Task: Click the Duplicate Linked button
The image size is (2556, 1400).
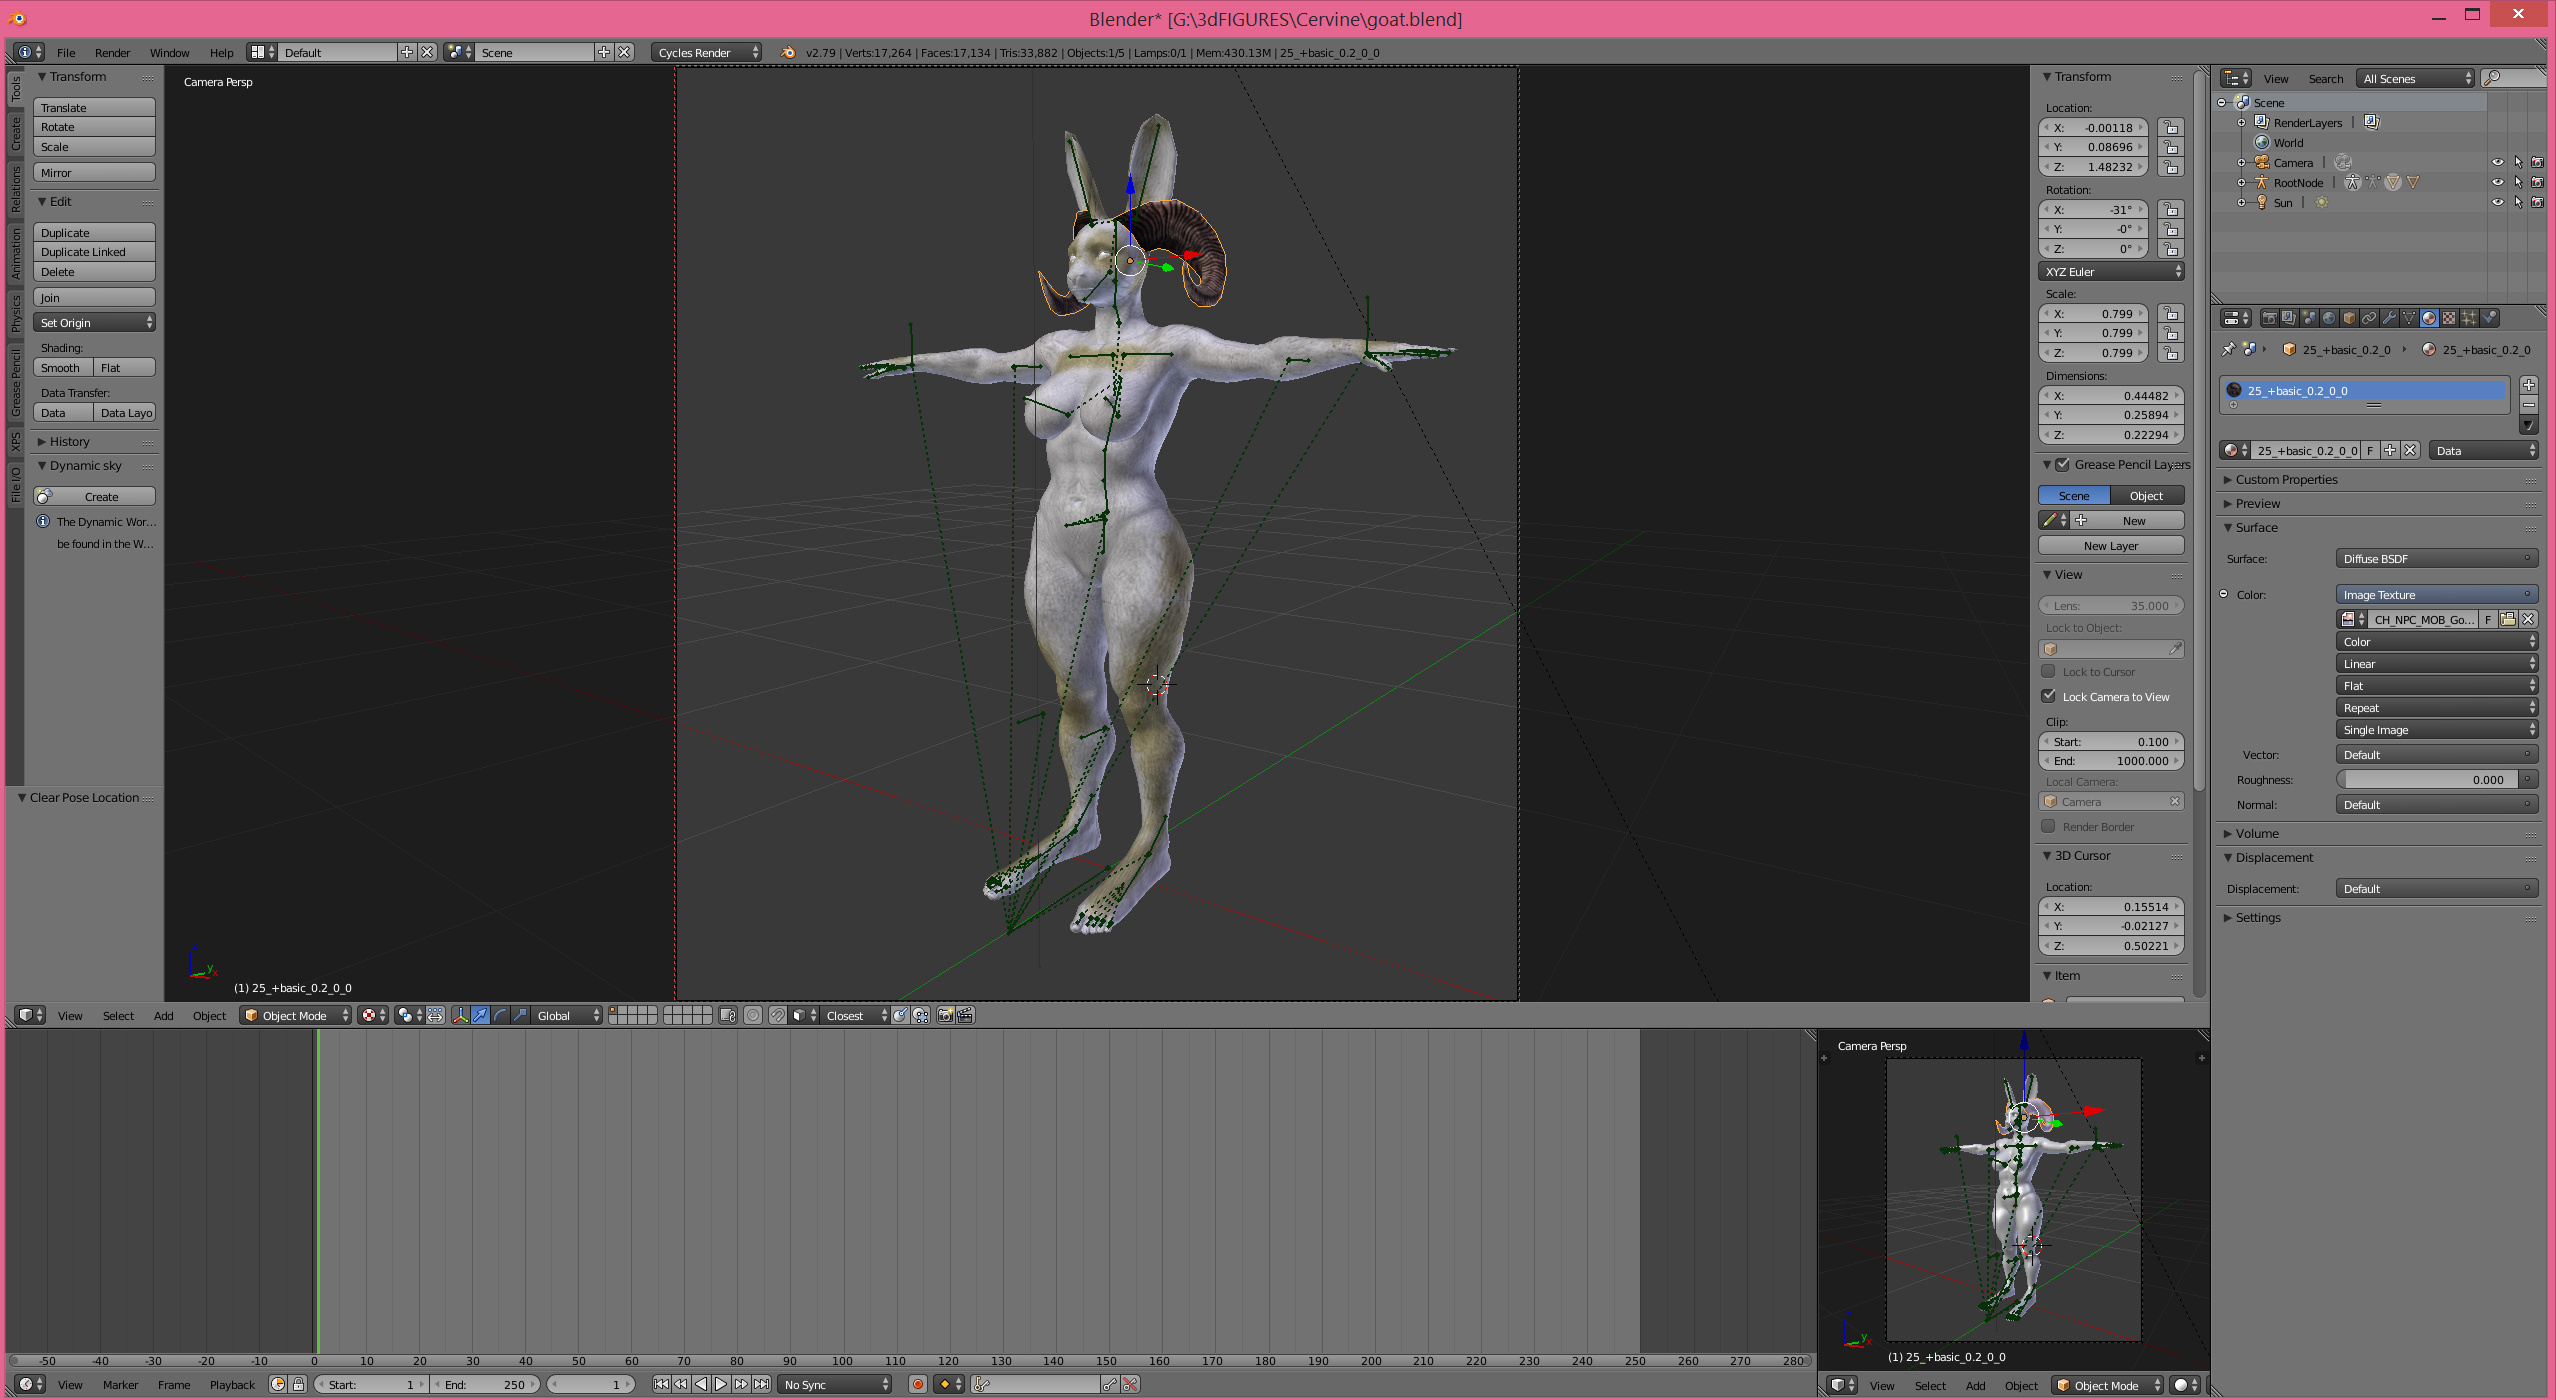Action: point(94,252)
